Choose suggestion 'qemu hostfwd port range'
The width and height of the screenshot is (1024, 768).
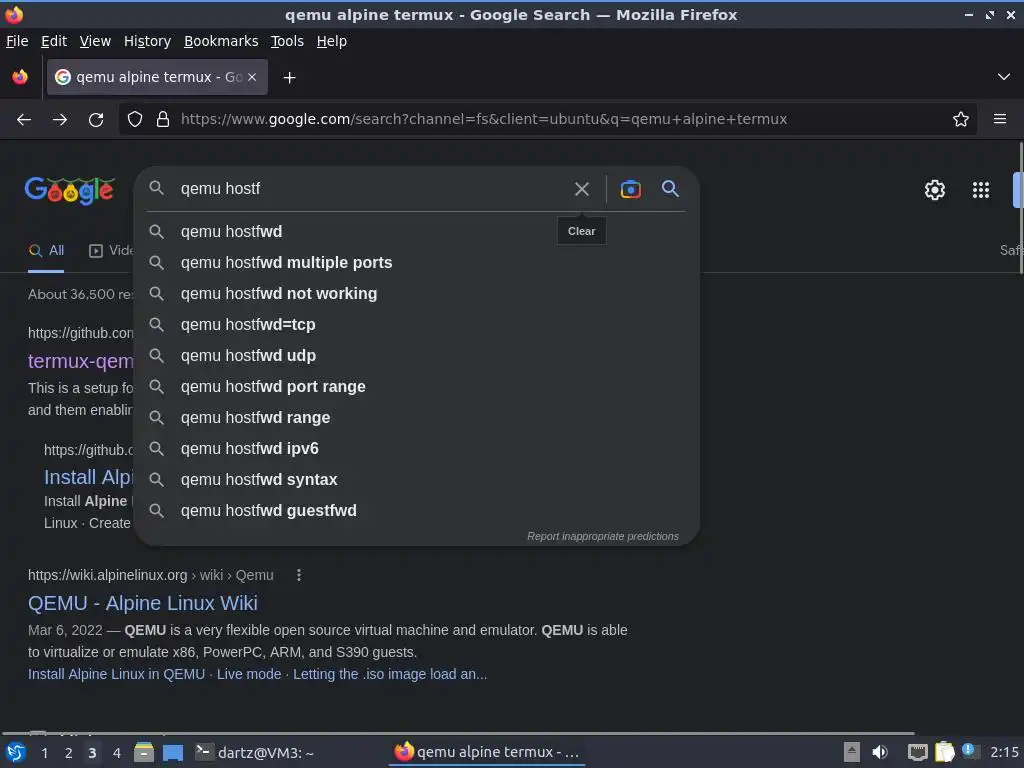coord(417,387)
